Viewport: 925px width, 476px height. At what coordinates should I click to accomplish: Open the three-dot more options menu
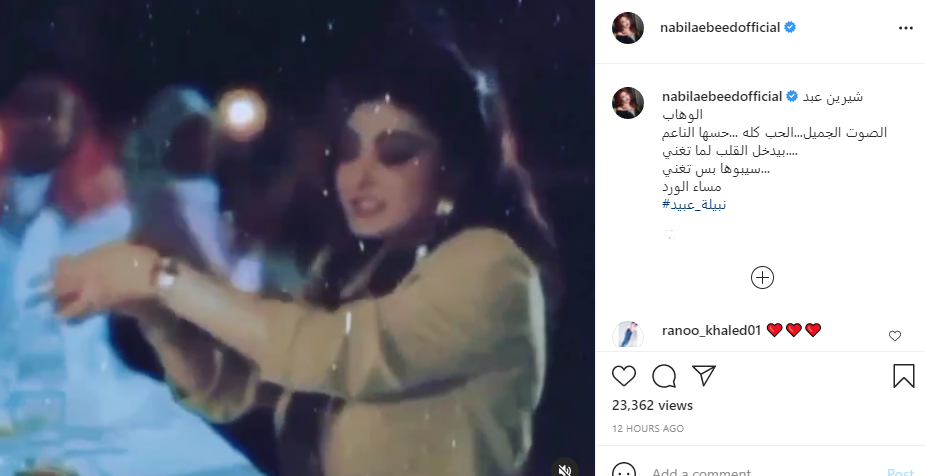point(906,28)
